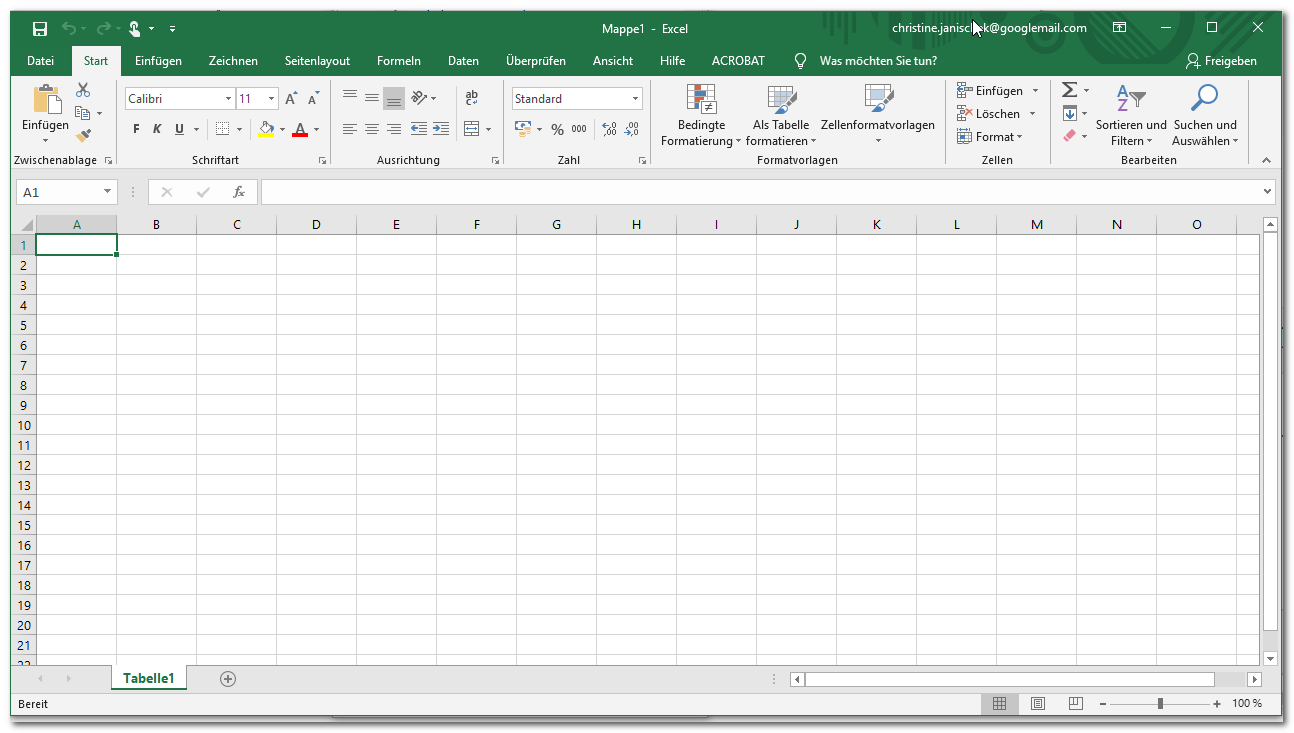Open the Name Box dropdown

coord(107,192)
